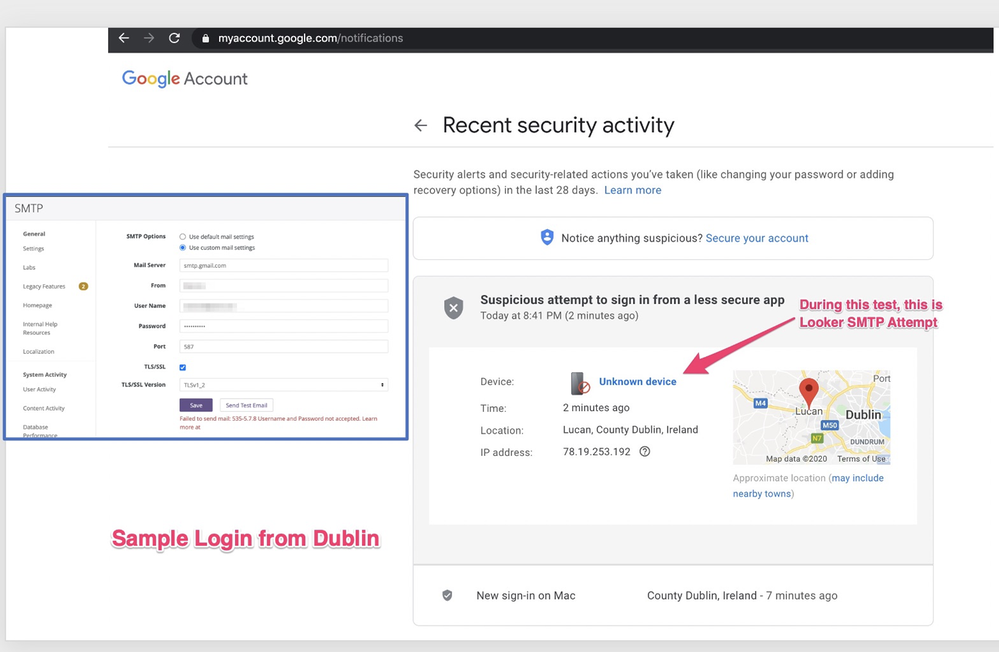Click the browser back arrow
Image resolution: width=999 pixels, height=652 pixels.
124,38
